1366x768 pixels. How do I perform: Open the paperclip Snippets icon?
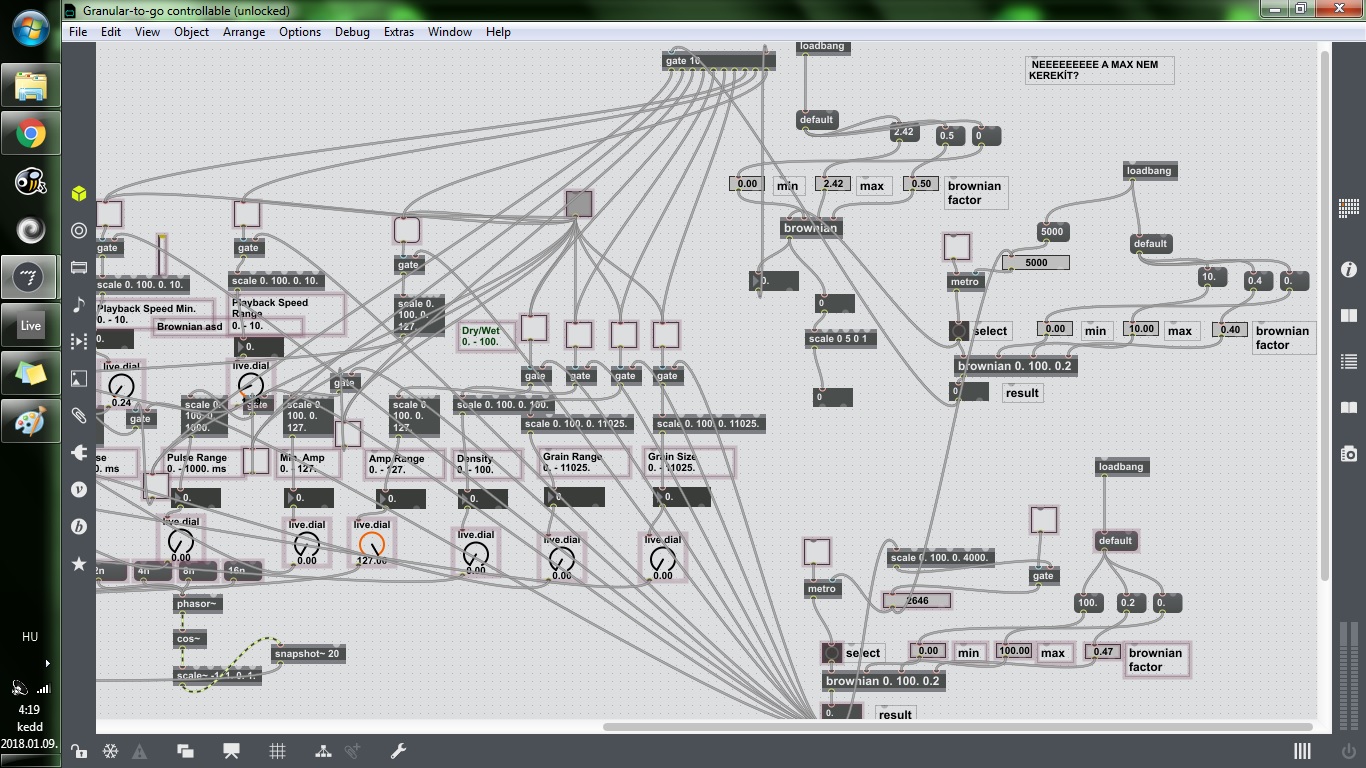pyautogui.click(x=79, y=415)
